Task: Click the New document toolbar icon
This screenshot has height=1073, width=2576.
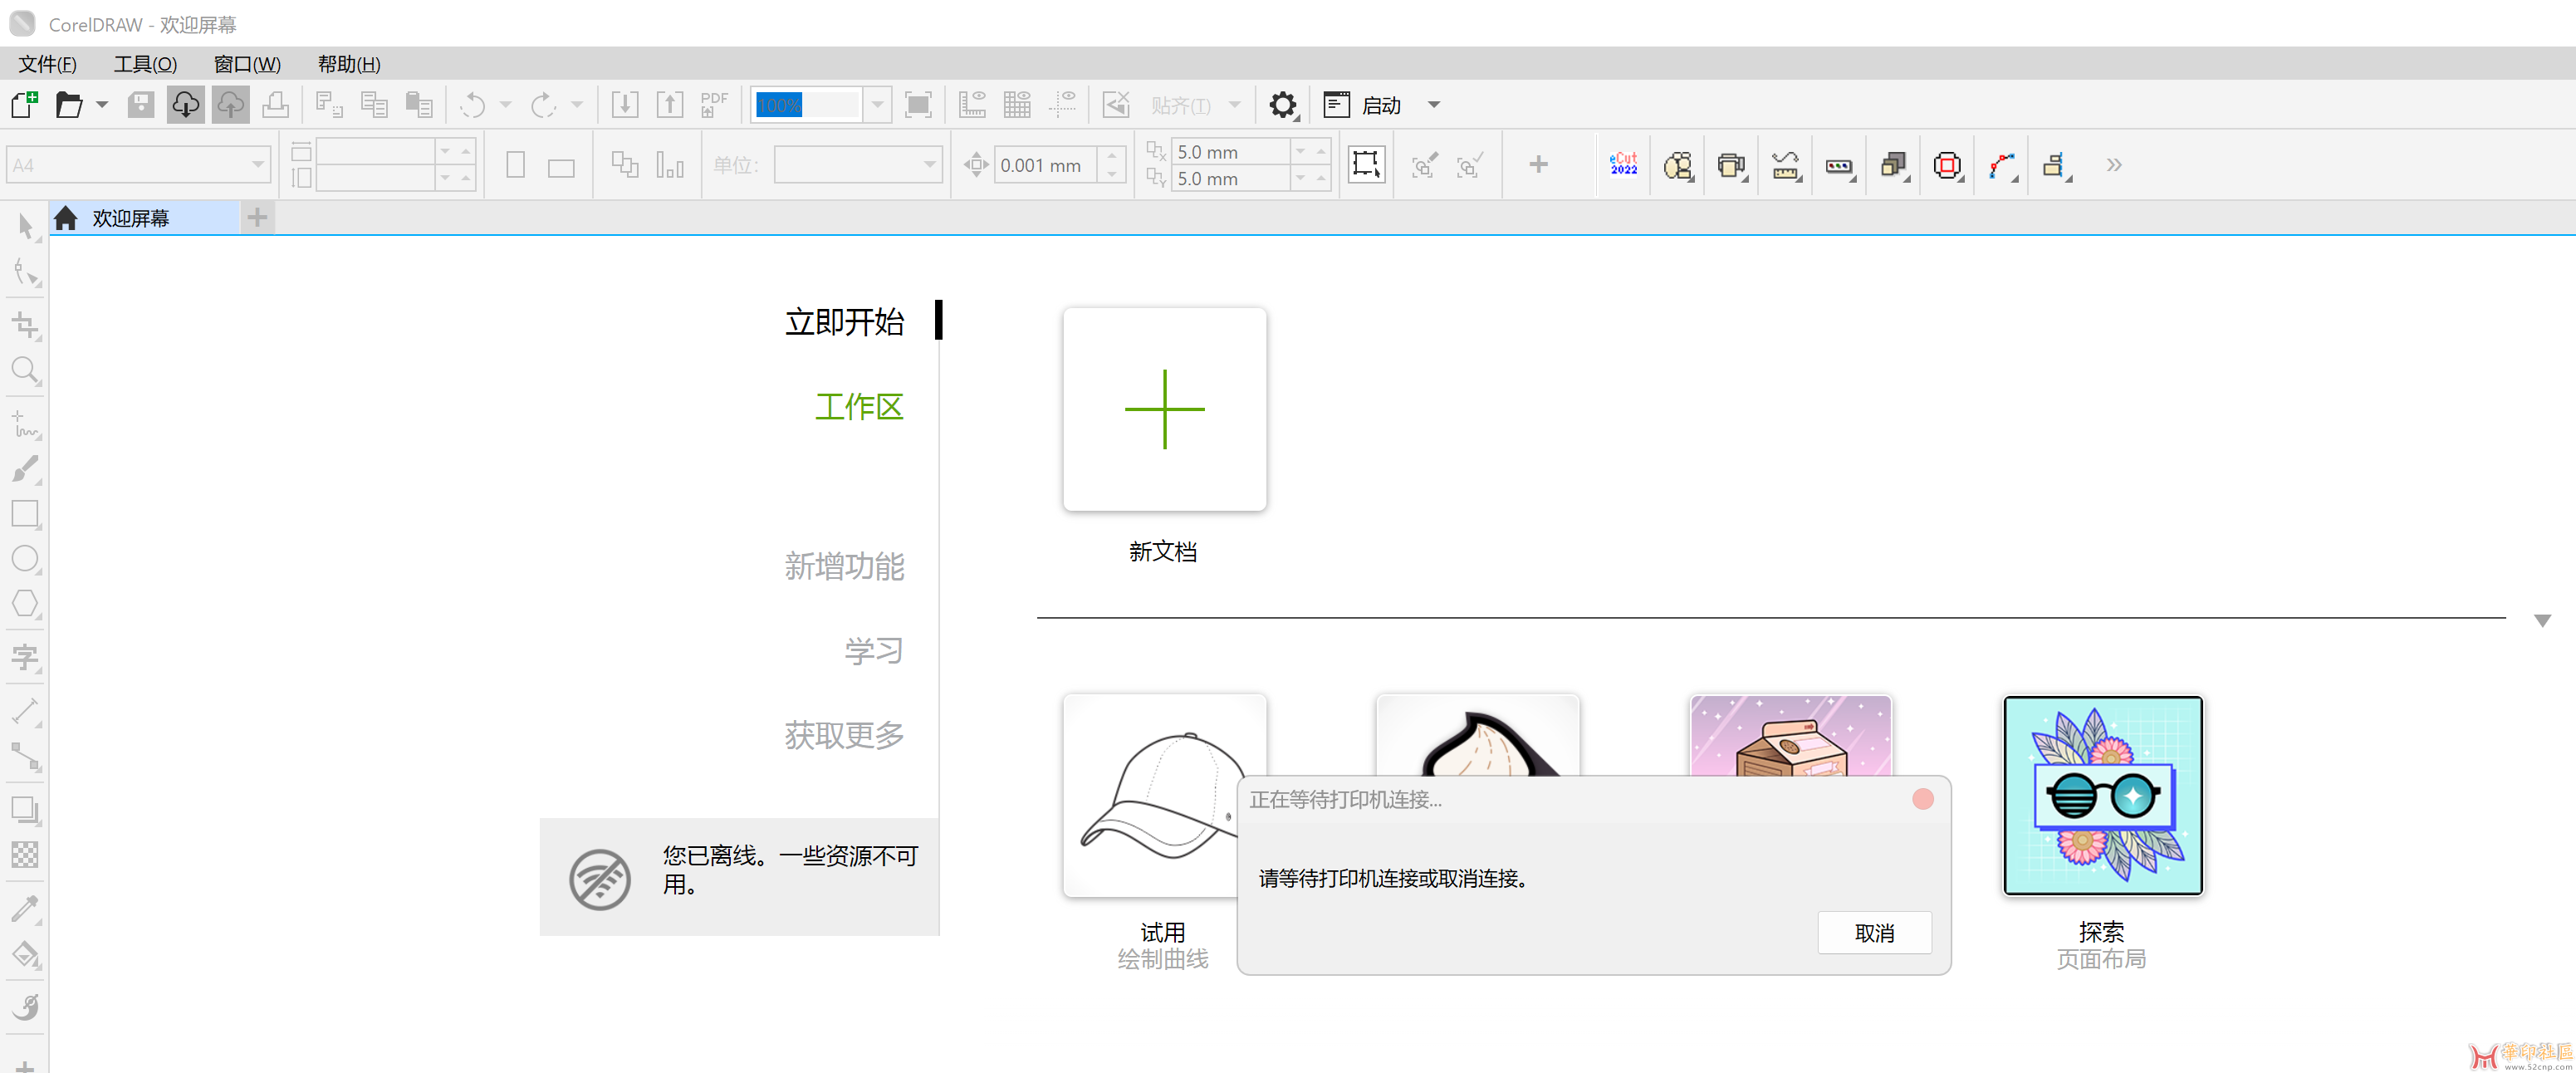Action: (x=24, y=104)
